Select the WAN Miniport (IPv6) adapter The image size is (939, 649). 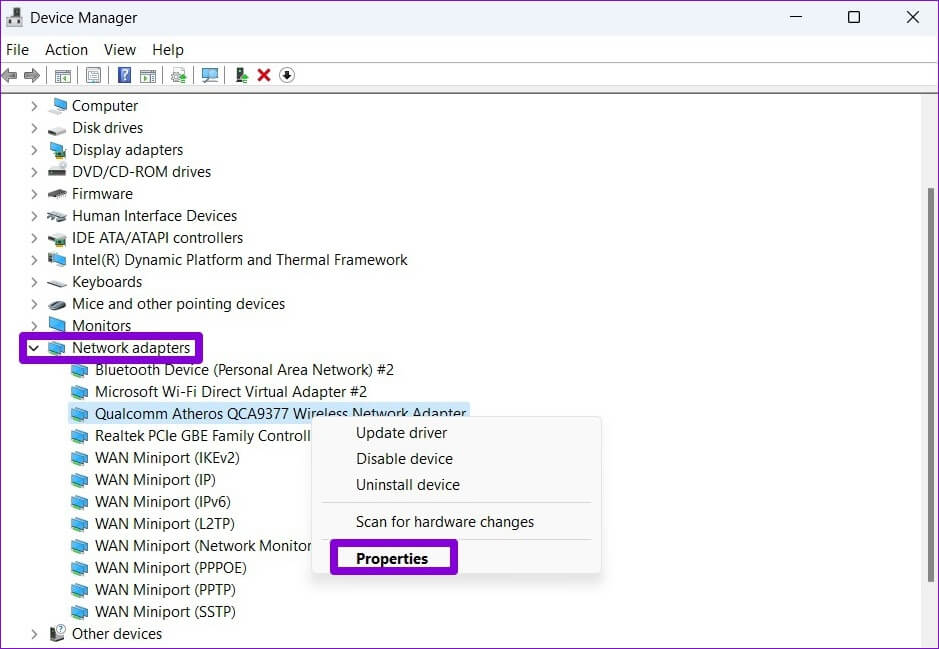coord(162,502)
